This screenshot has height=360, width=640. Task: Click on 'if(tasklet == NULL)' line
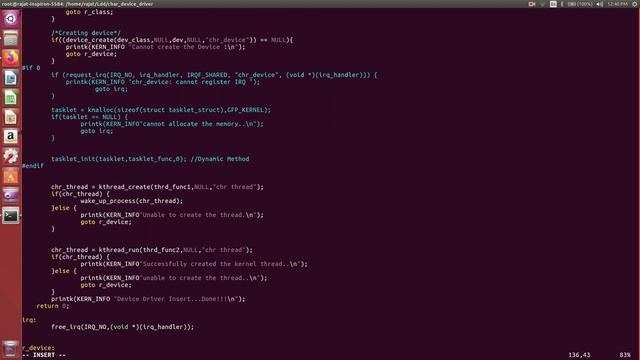pos(89,117)
